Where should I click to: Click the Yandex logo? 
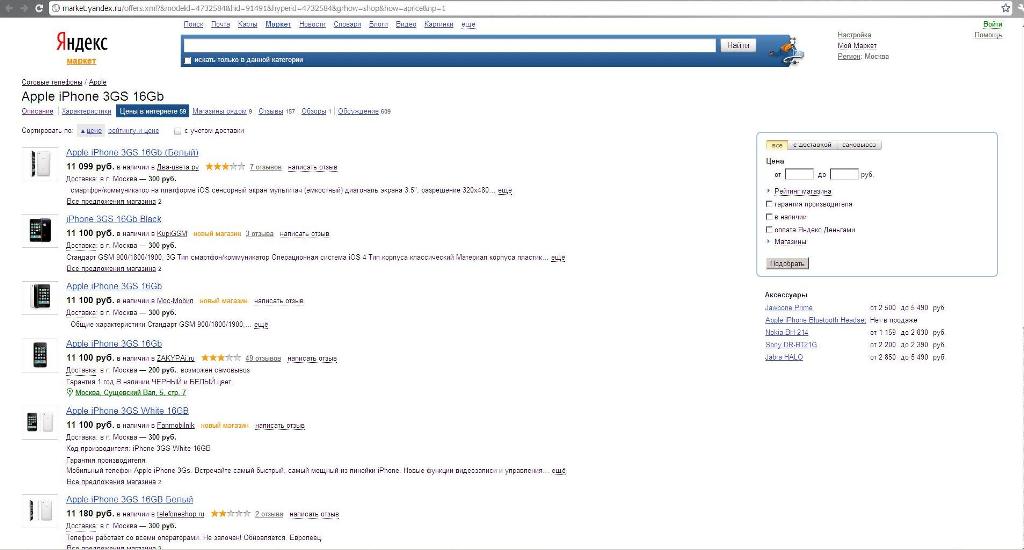click(81, 43)
